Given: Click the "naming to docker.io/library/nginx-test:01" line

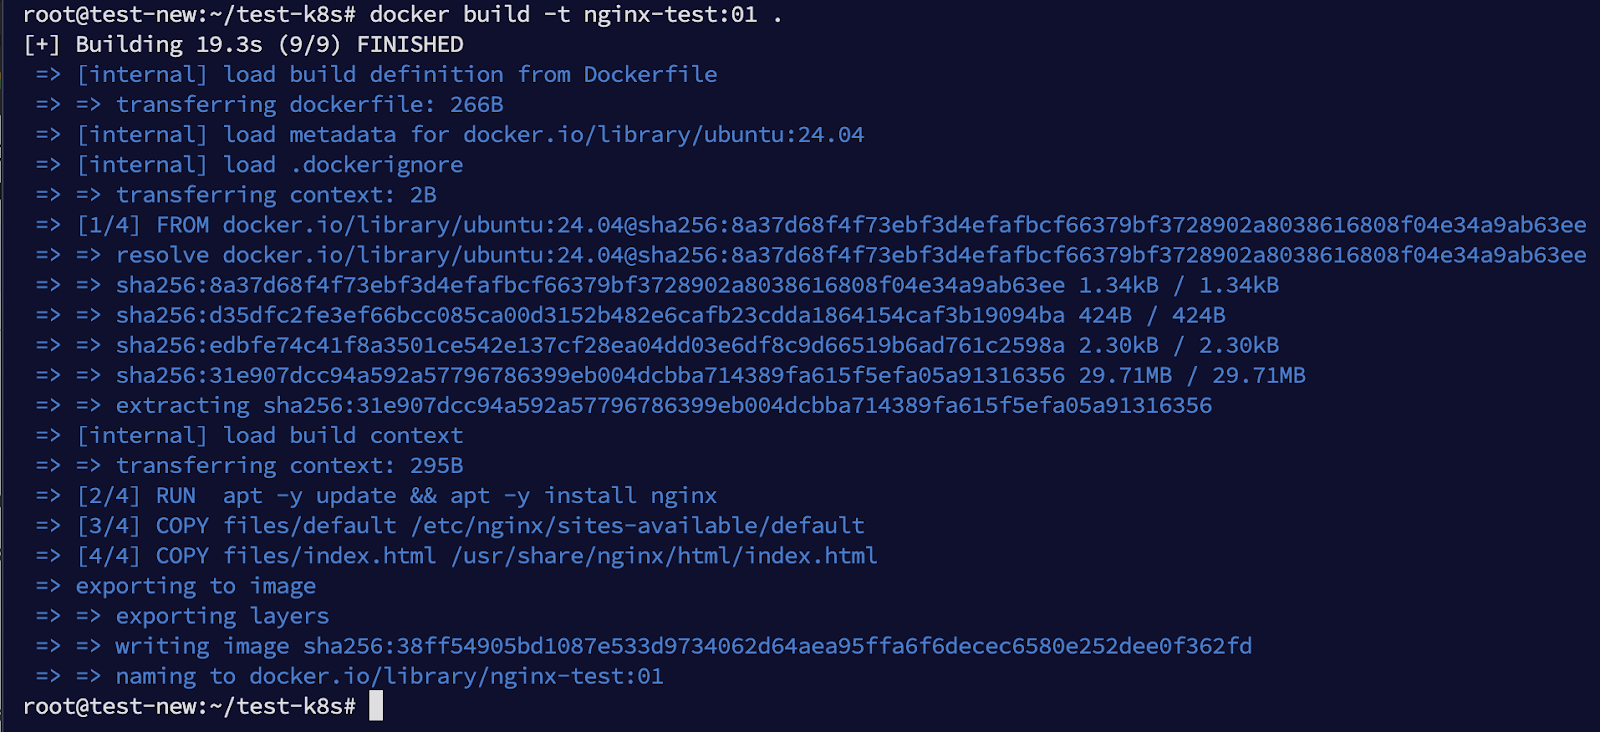Looking at the screenshot, I should click(x=389, y=676).
